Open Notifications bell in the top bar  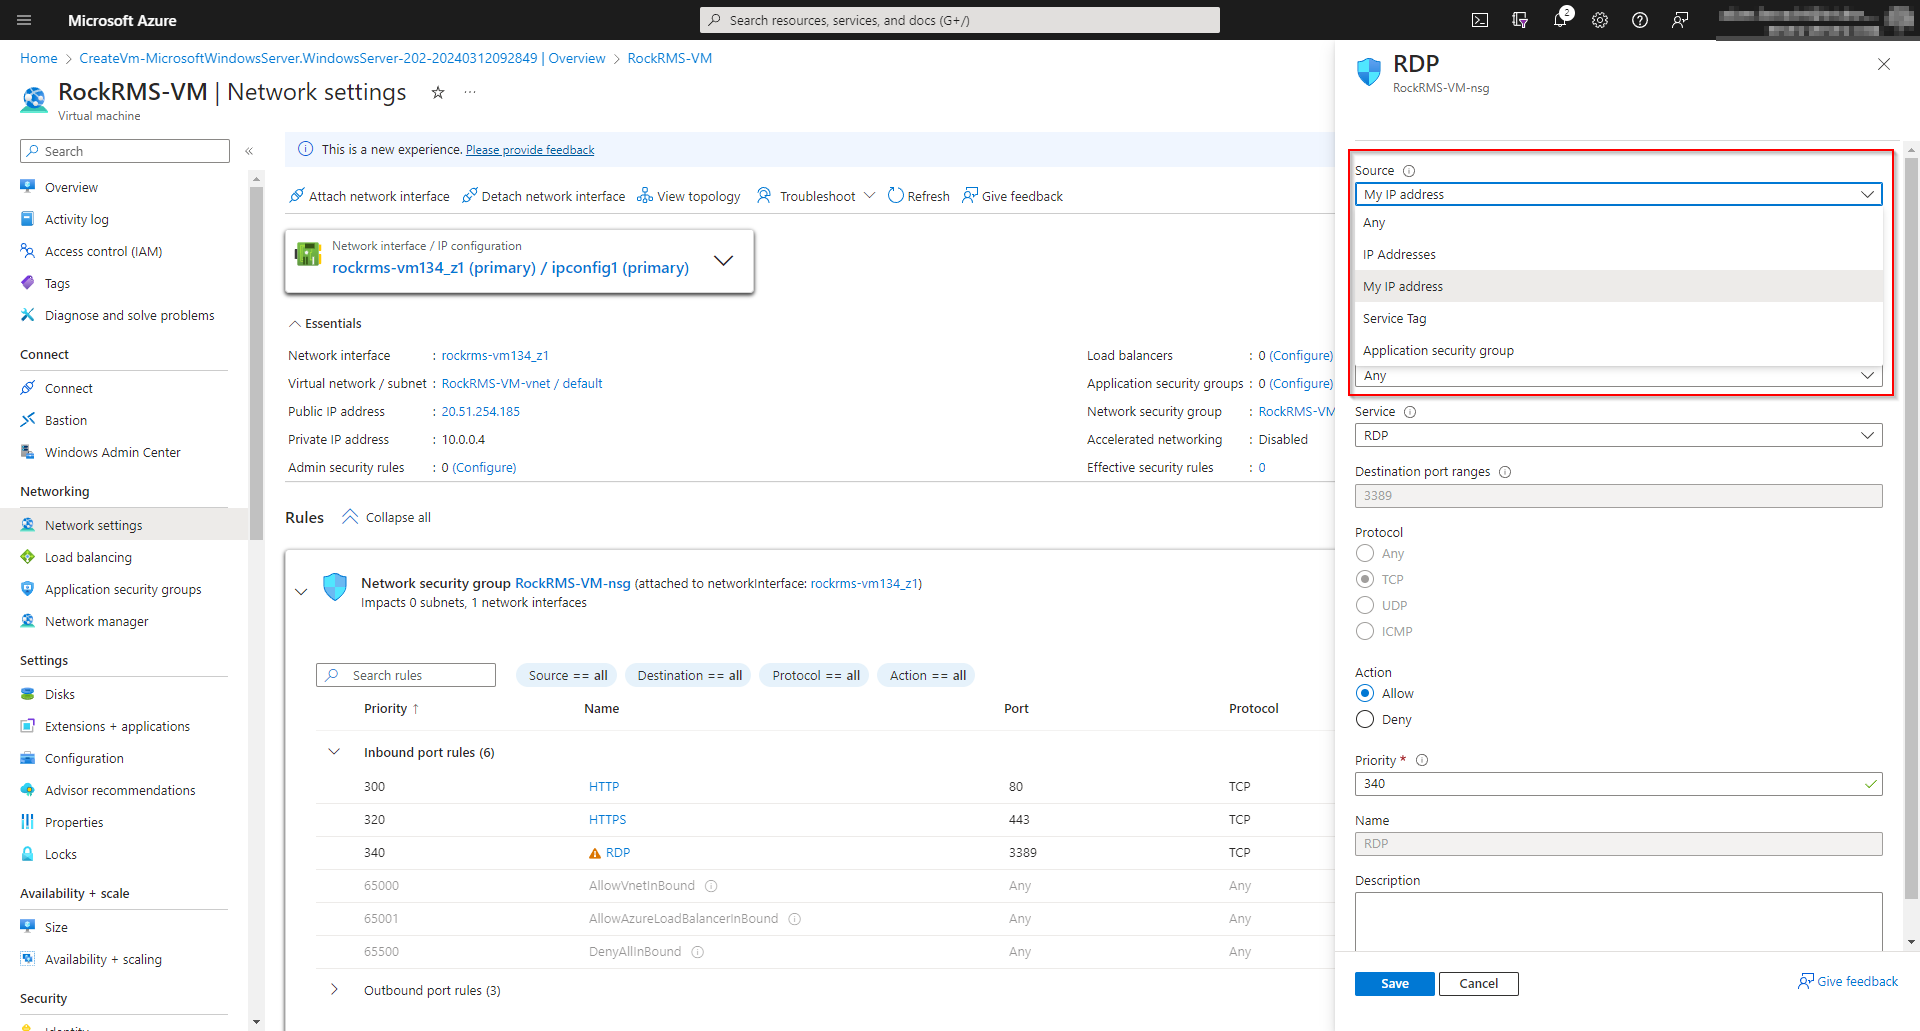pyautogui.click(x=1560, y=20)
